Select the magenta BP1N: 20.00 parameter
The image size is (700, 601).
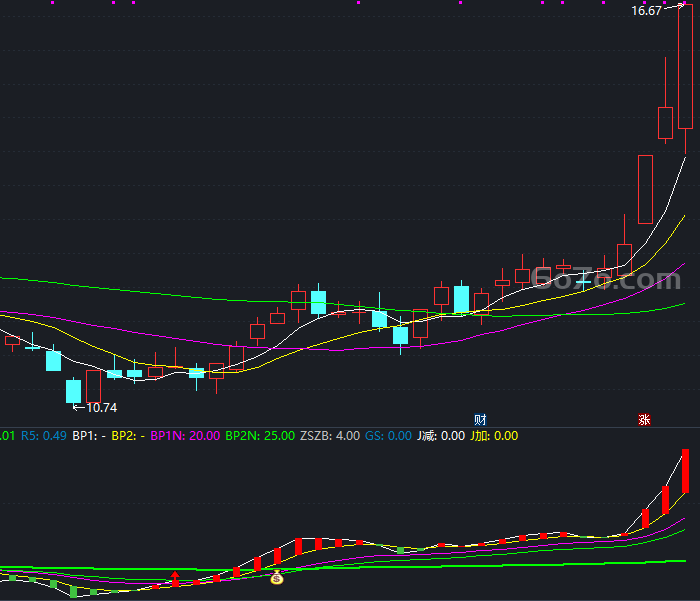pyautogui.click(x=185, y=436)
